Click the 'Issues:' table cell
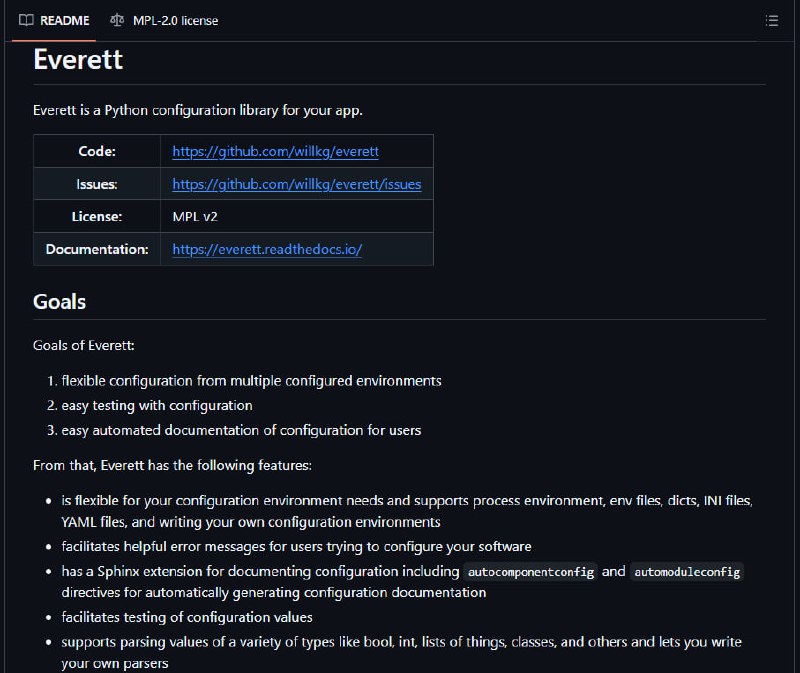This screenshot has height=673, width=800. coord(97,184)
